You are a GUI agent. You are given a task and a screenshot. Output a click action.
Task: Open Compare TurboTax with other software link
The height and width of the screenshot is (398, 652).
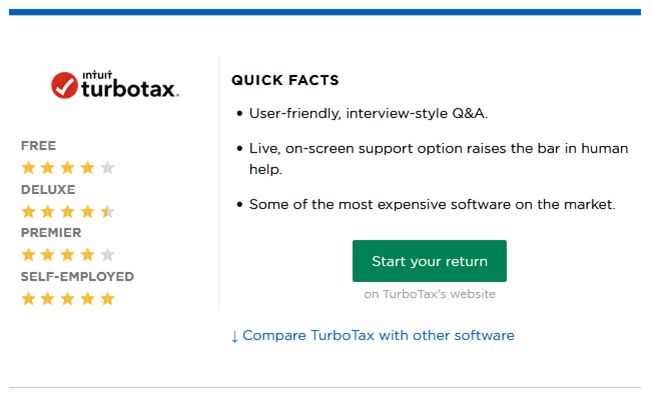tap(378, 335)
